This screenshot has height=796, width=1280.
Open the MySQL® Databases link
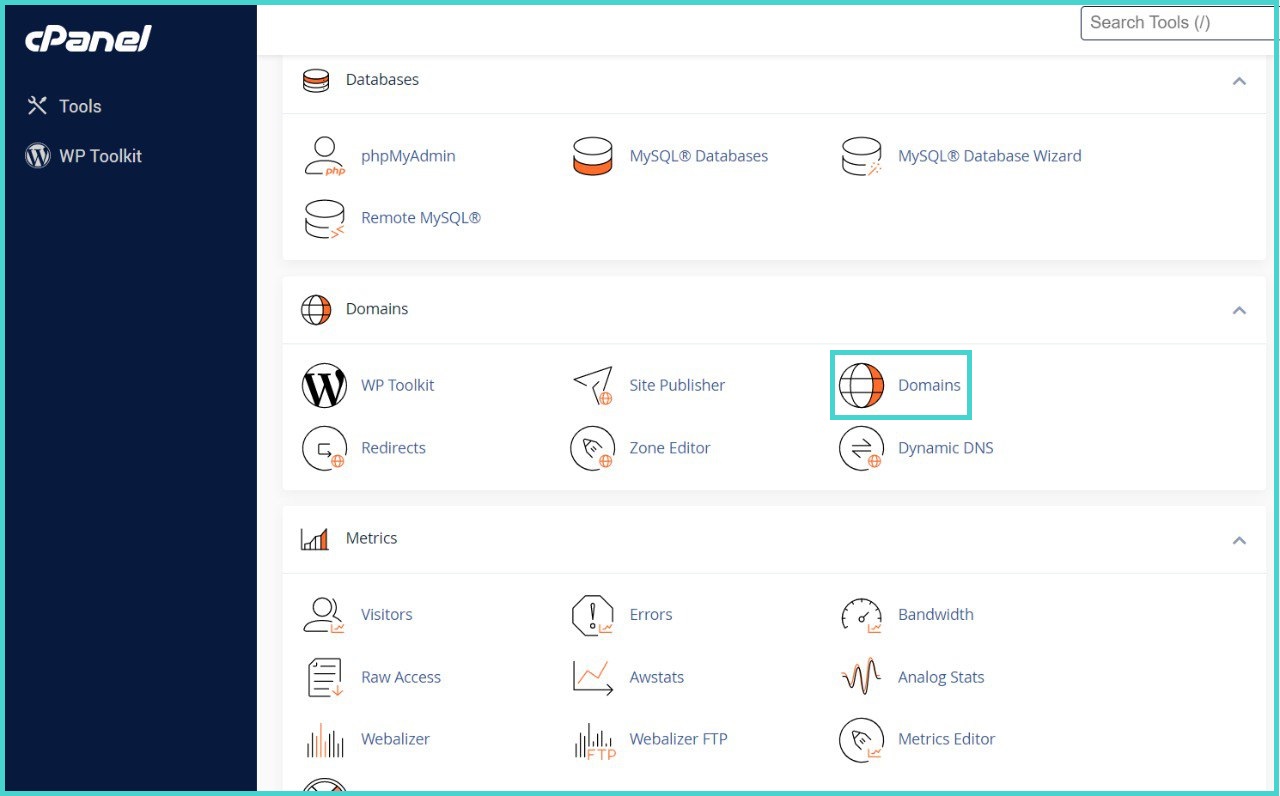[x=699, y=156]
